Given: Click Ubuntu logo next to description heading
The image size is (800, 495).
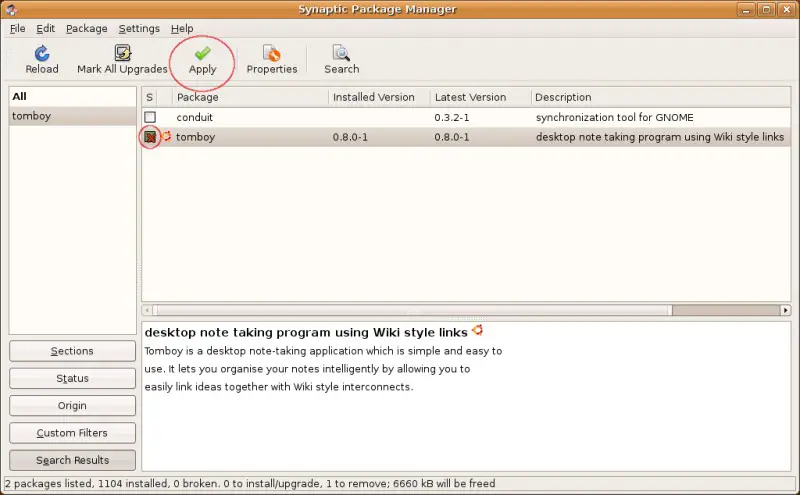Looking at the screenshot, I should point(478,330).
